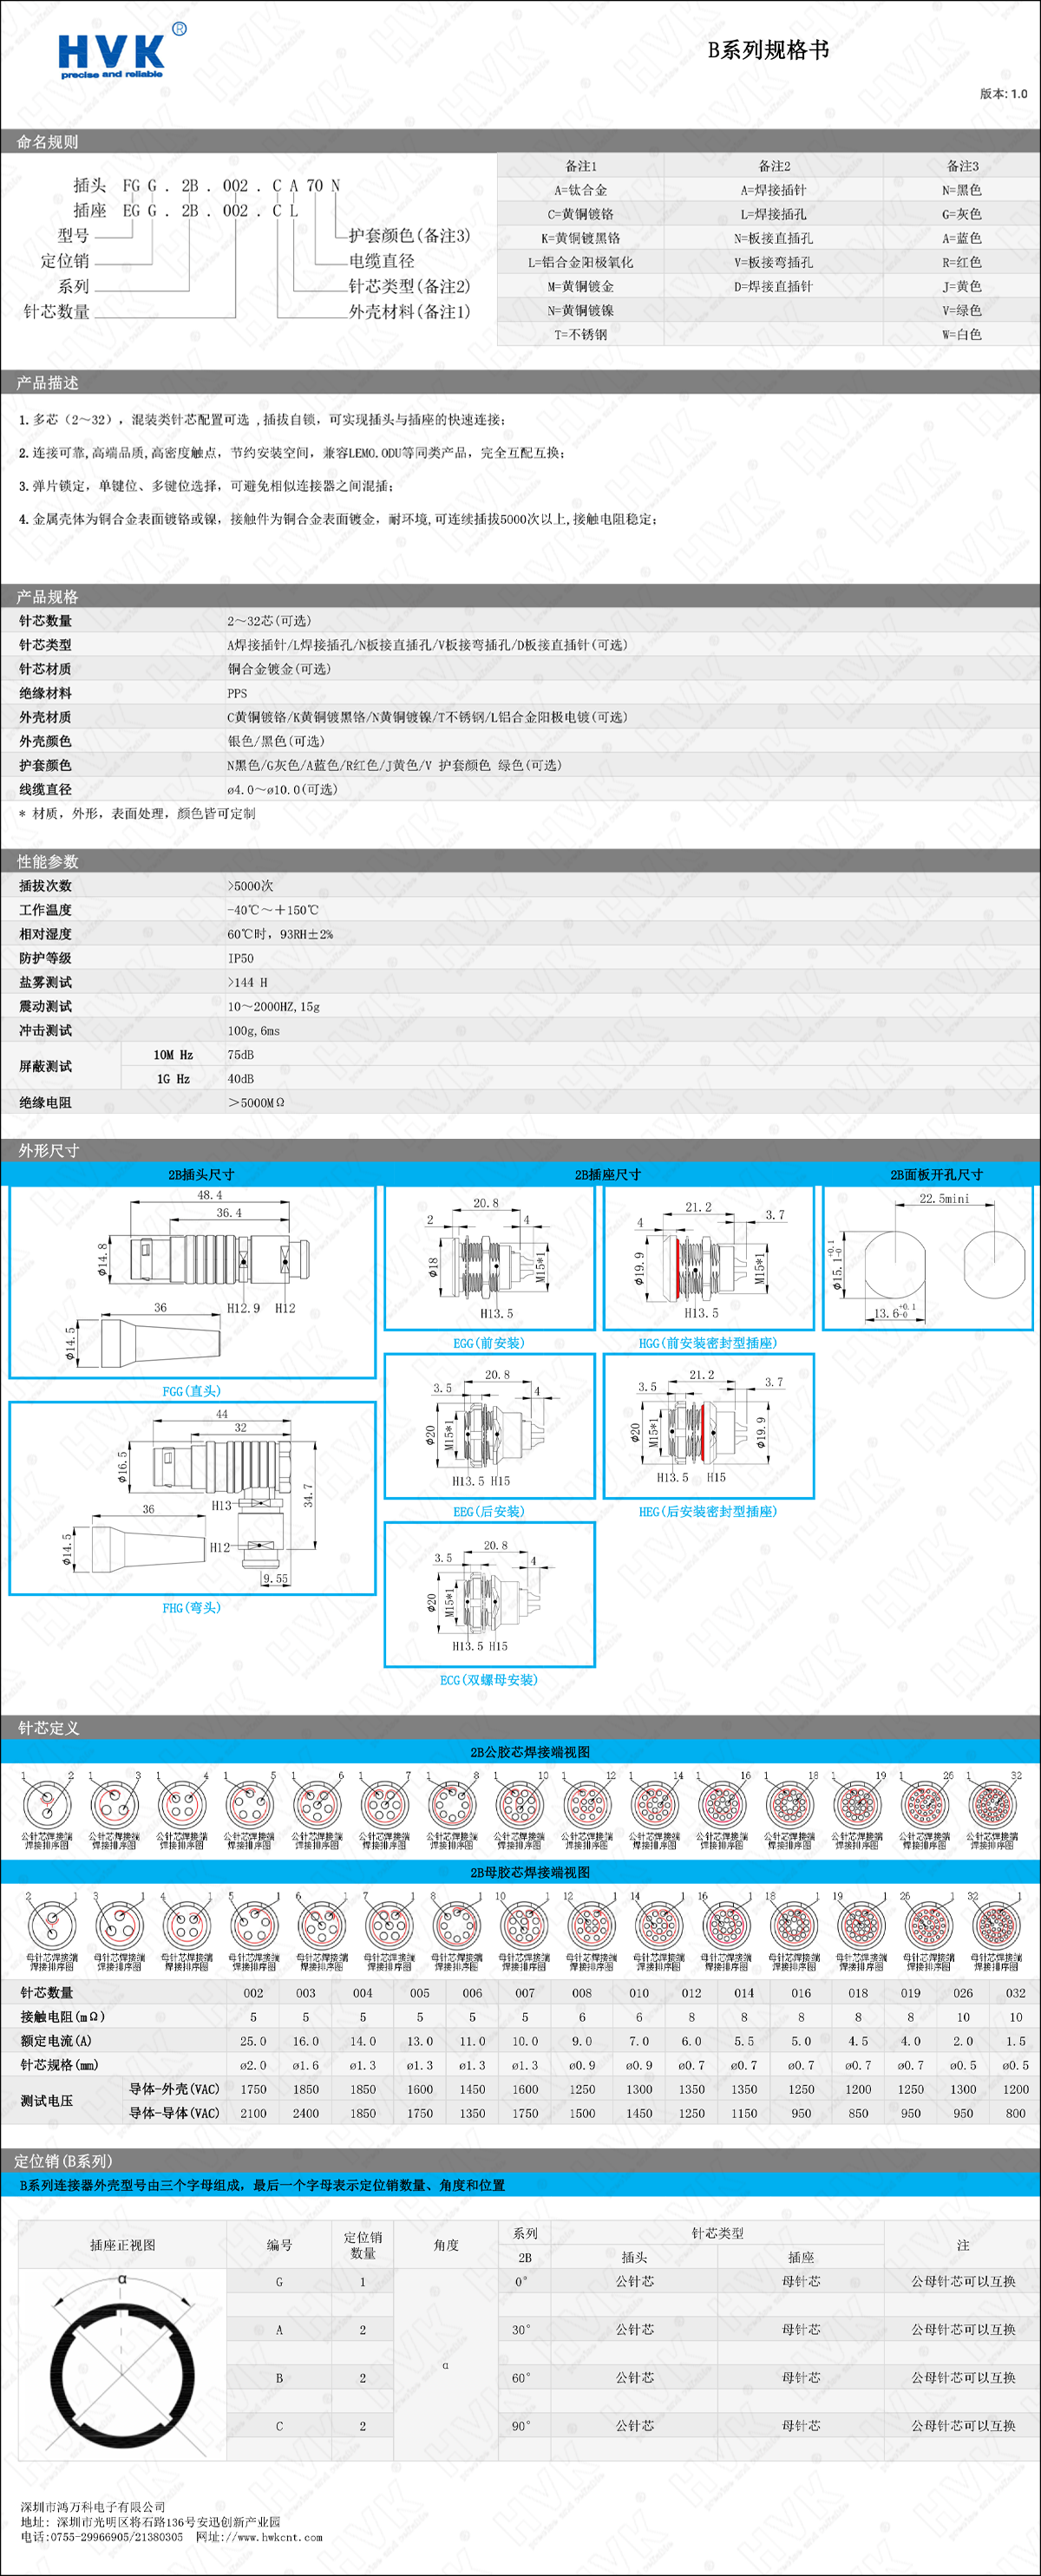Open the 2B面板开孔尺寸 panel cutout drawing
The image size is (1041, 2576).
click(927, 1258)
